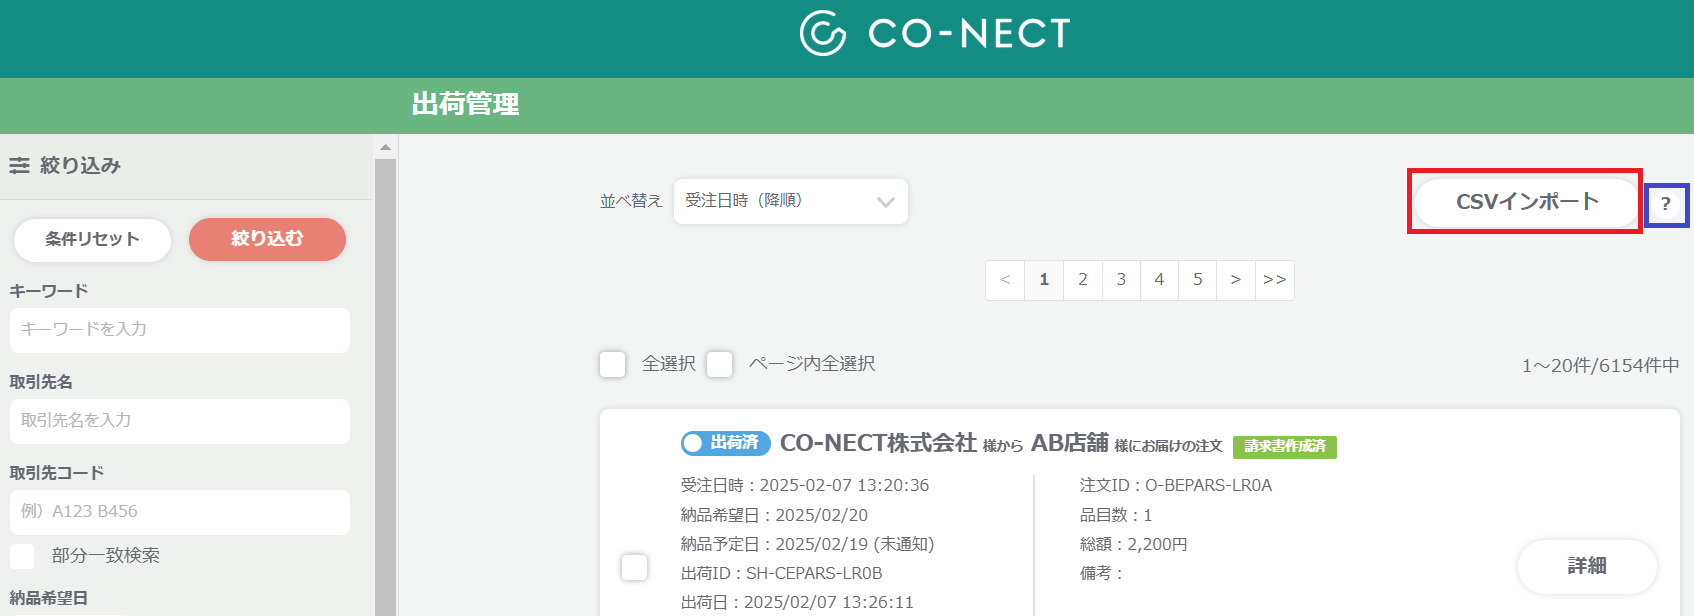Click the previous page < arrow
This screenshot has height=616, width=1694.
pos(1005,280)
